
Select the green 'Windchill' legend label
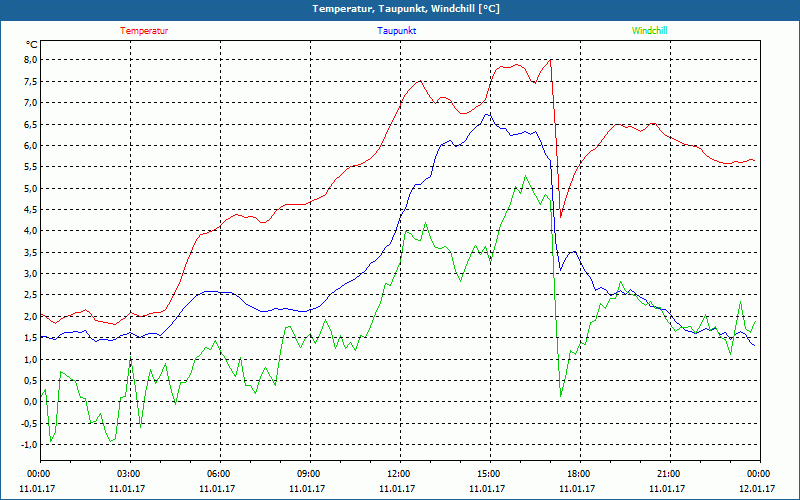pyautogui.click(x=649, y=31)
